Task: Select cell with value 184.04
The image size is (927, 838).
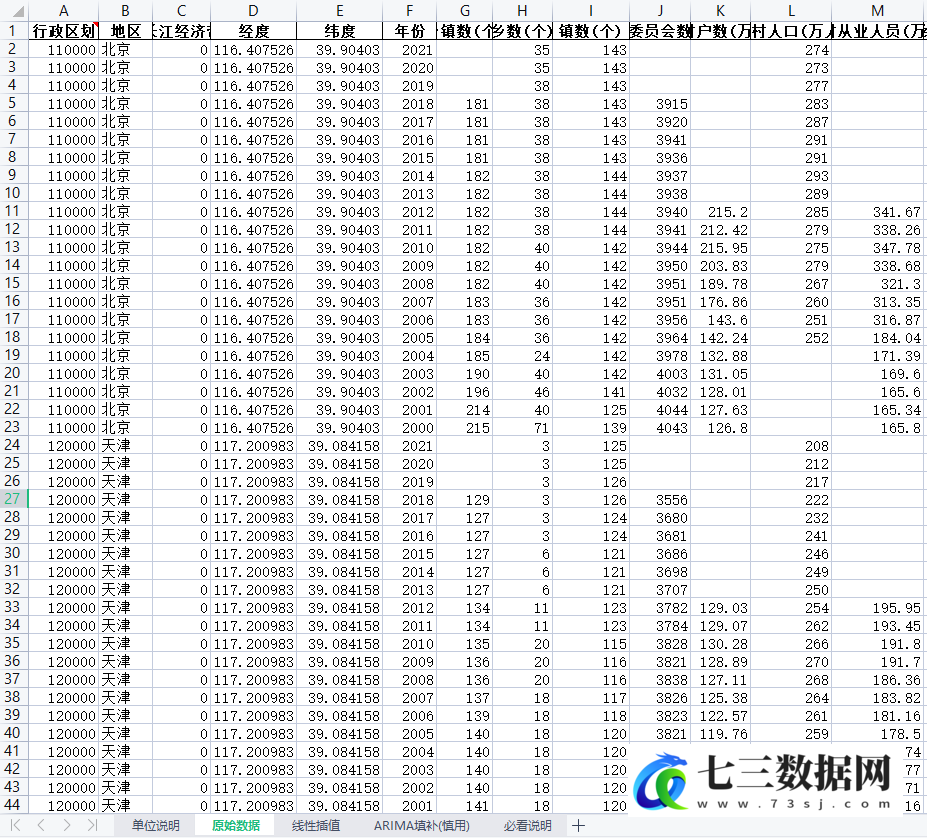Action: tap(878, 338)
